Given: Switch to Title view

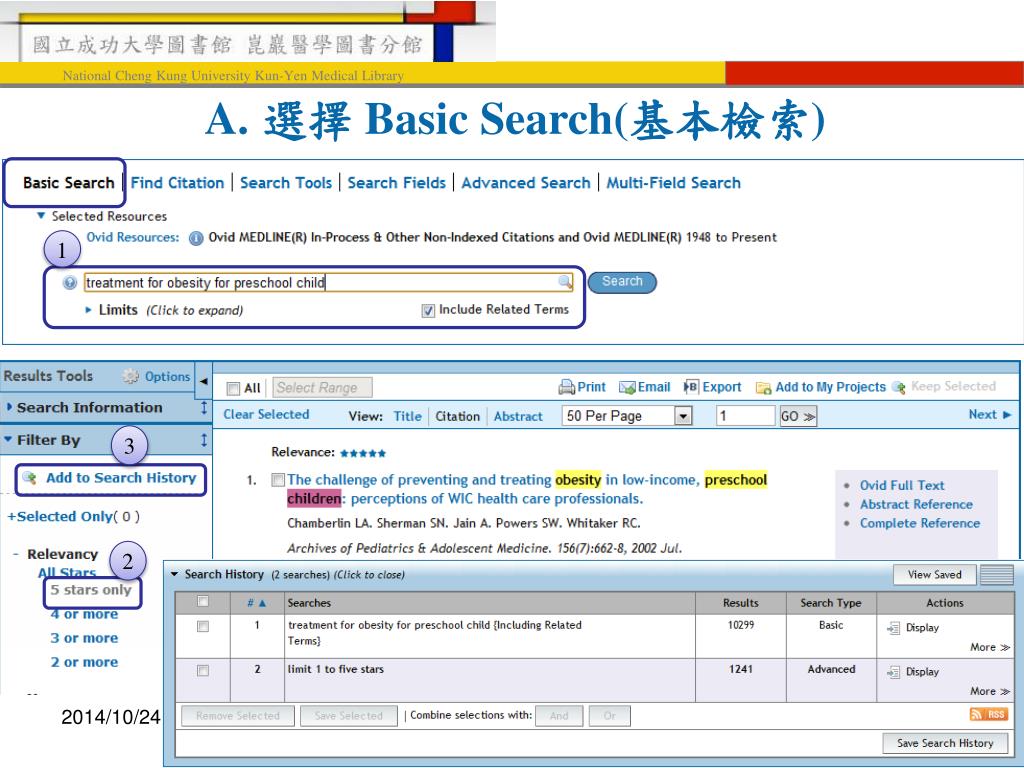Looking at the screenshot, I should coord(408,416).
